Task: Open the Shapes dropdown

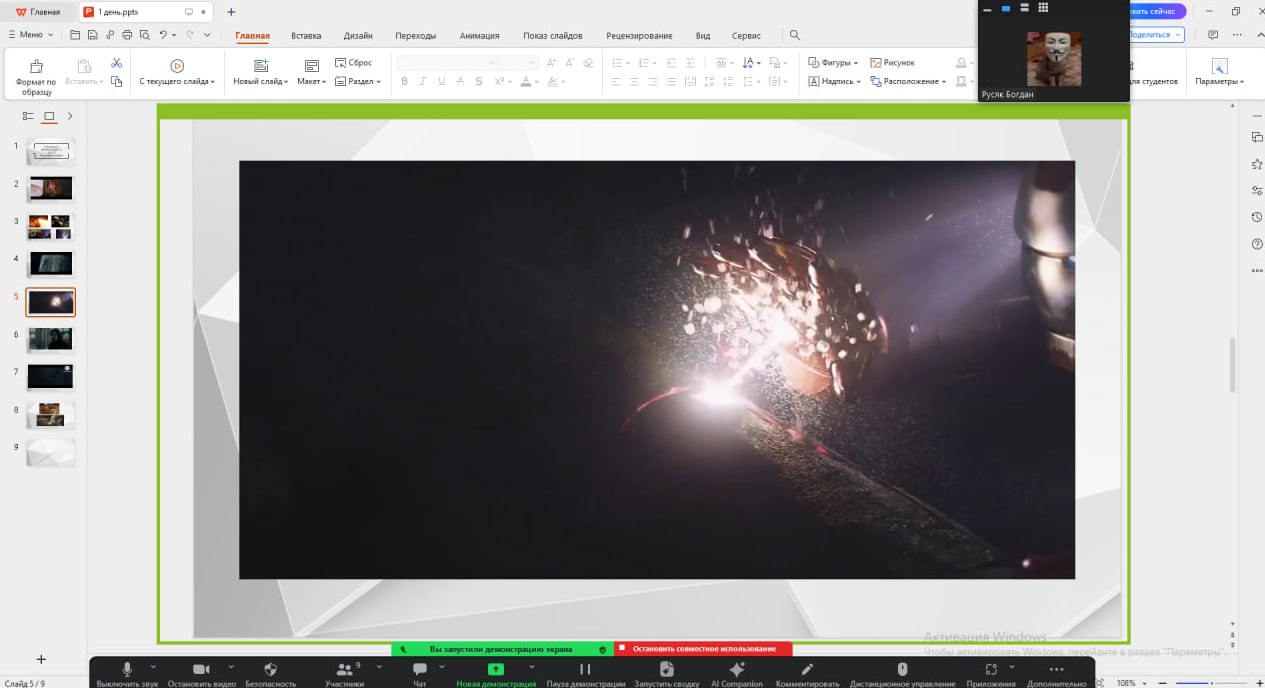Action: [833, 63]
